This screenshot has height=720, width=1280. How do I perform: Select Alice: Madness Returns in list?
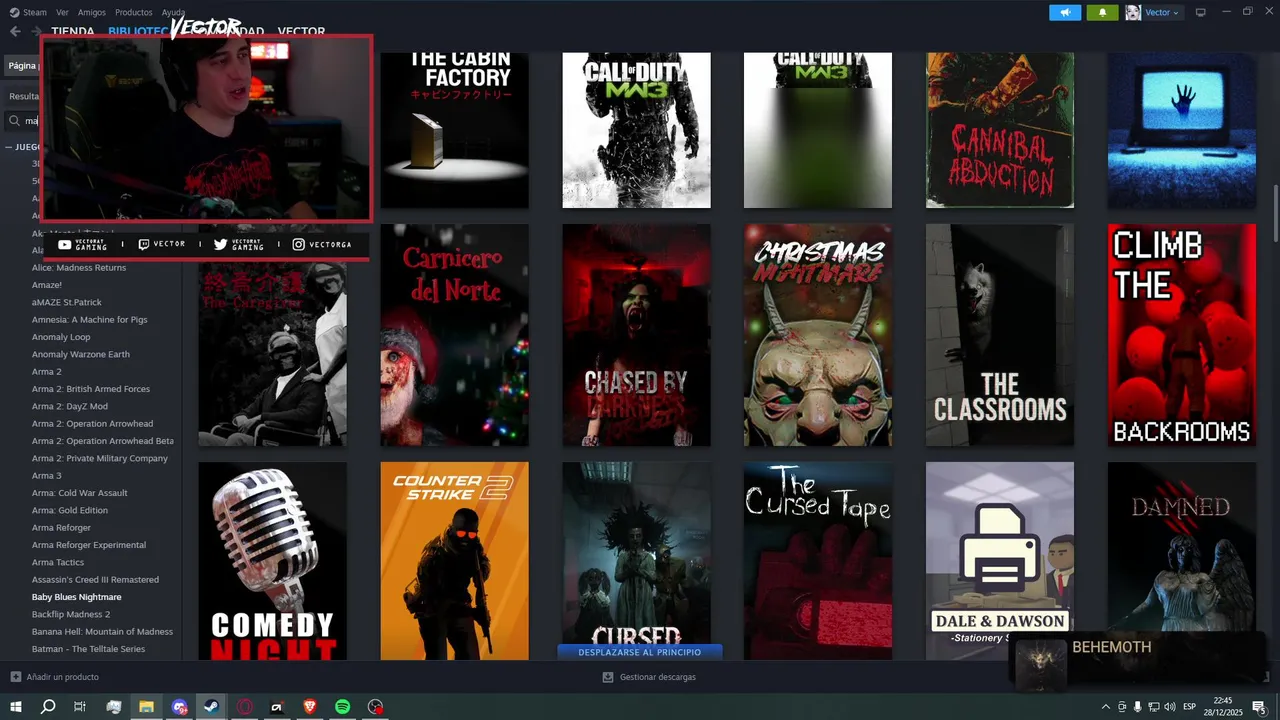[x=79, y=268]
